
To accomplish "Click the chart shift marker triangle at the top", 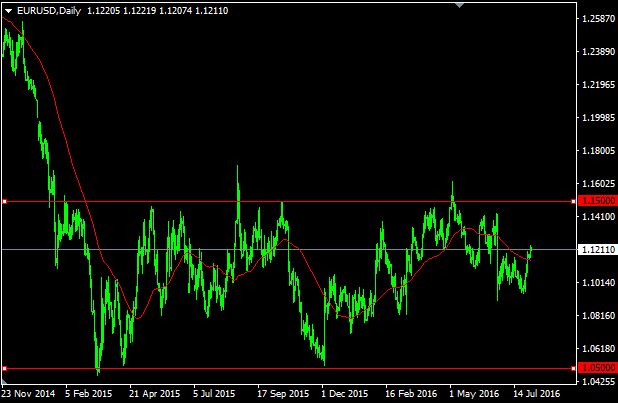I will pyautogui.click(x=459, y=5).
